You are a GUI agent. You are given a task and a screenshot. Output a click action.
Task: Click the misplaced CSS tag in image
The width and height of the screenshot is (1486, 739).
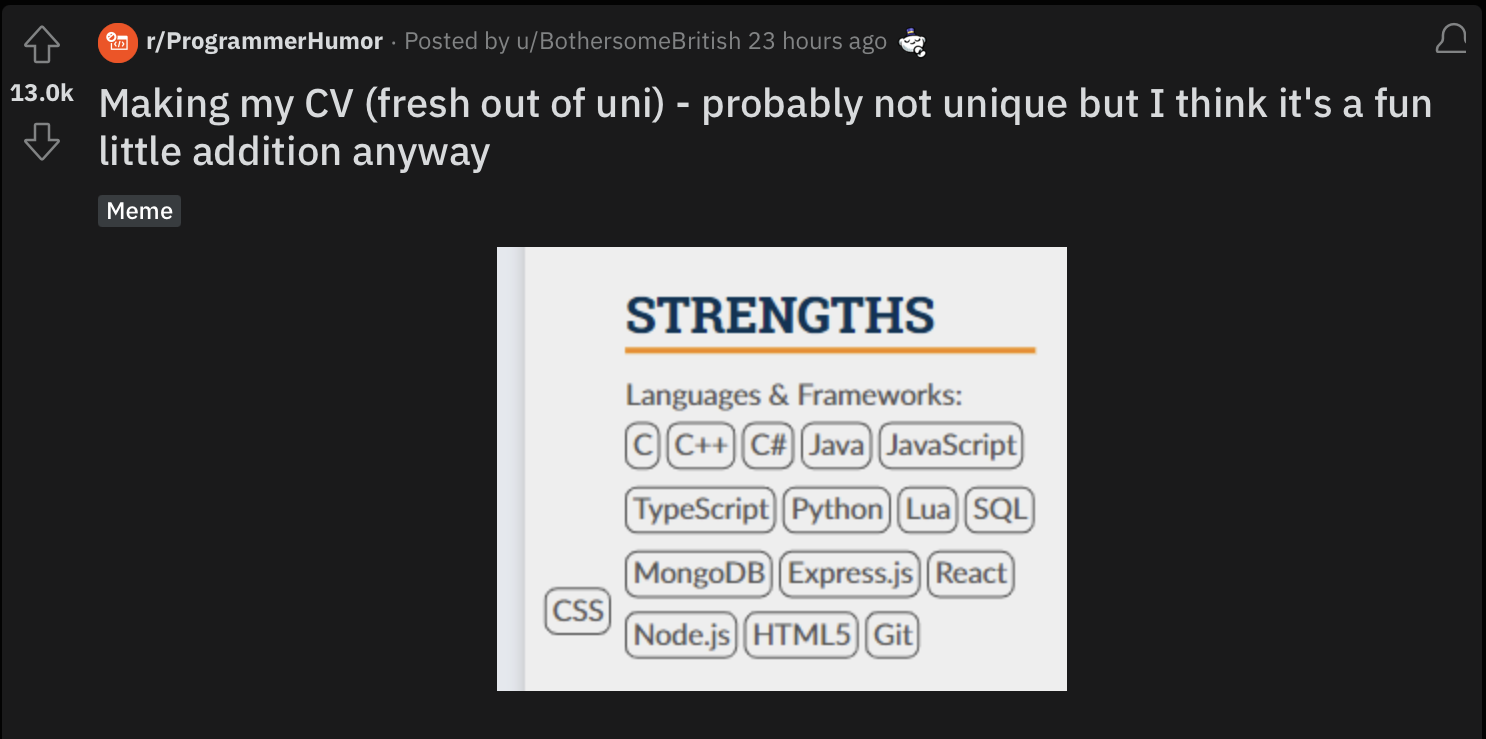tap(578, 610)
